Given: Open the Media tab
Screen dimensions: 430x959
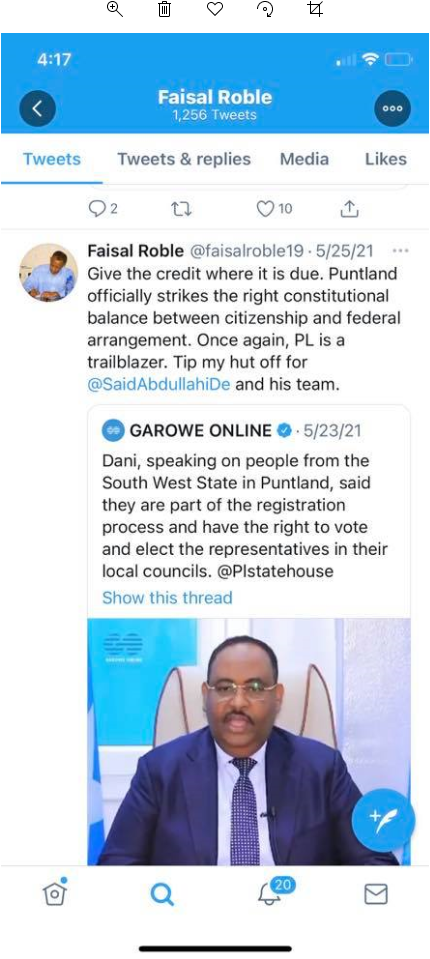Looking at the screenshot, I should click(304, 159).
